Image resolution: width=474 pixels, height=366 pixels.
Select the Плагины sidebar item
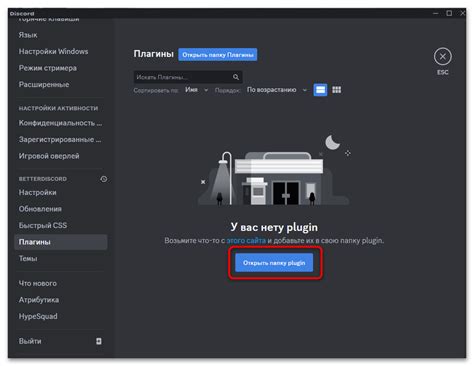61,242
